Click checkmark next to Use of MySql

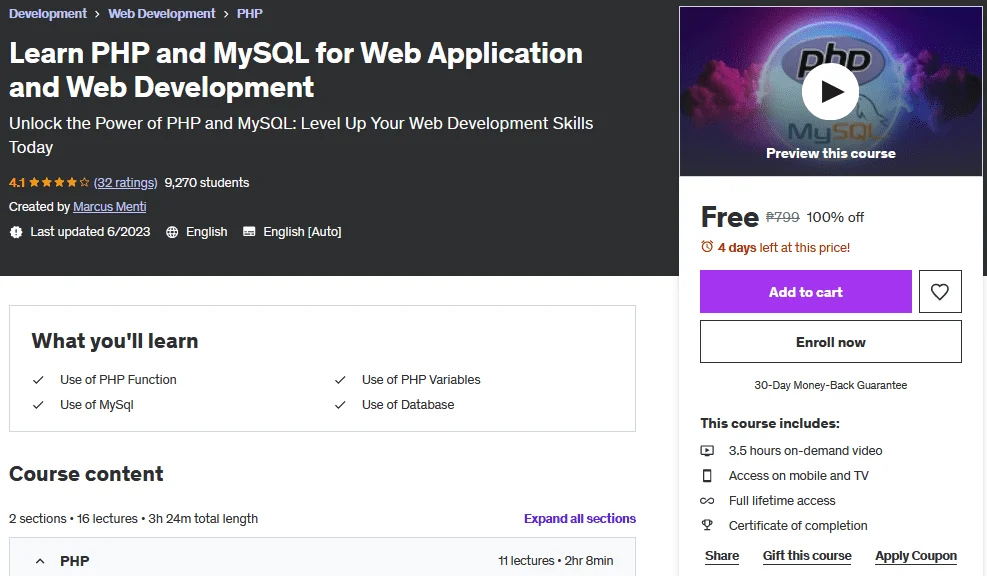pos(38,405)
